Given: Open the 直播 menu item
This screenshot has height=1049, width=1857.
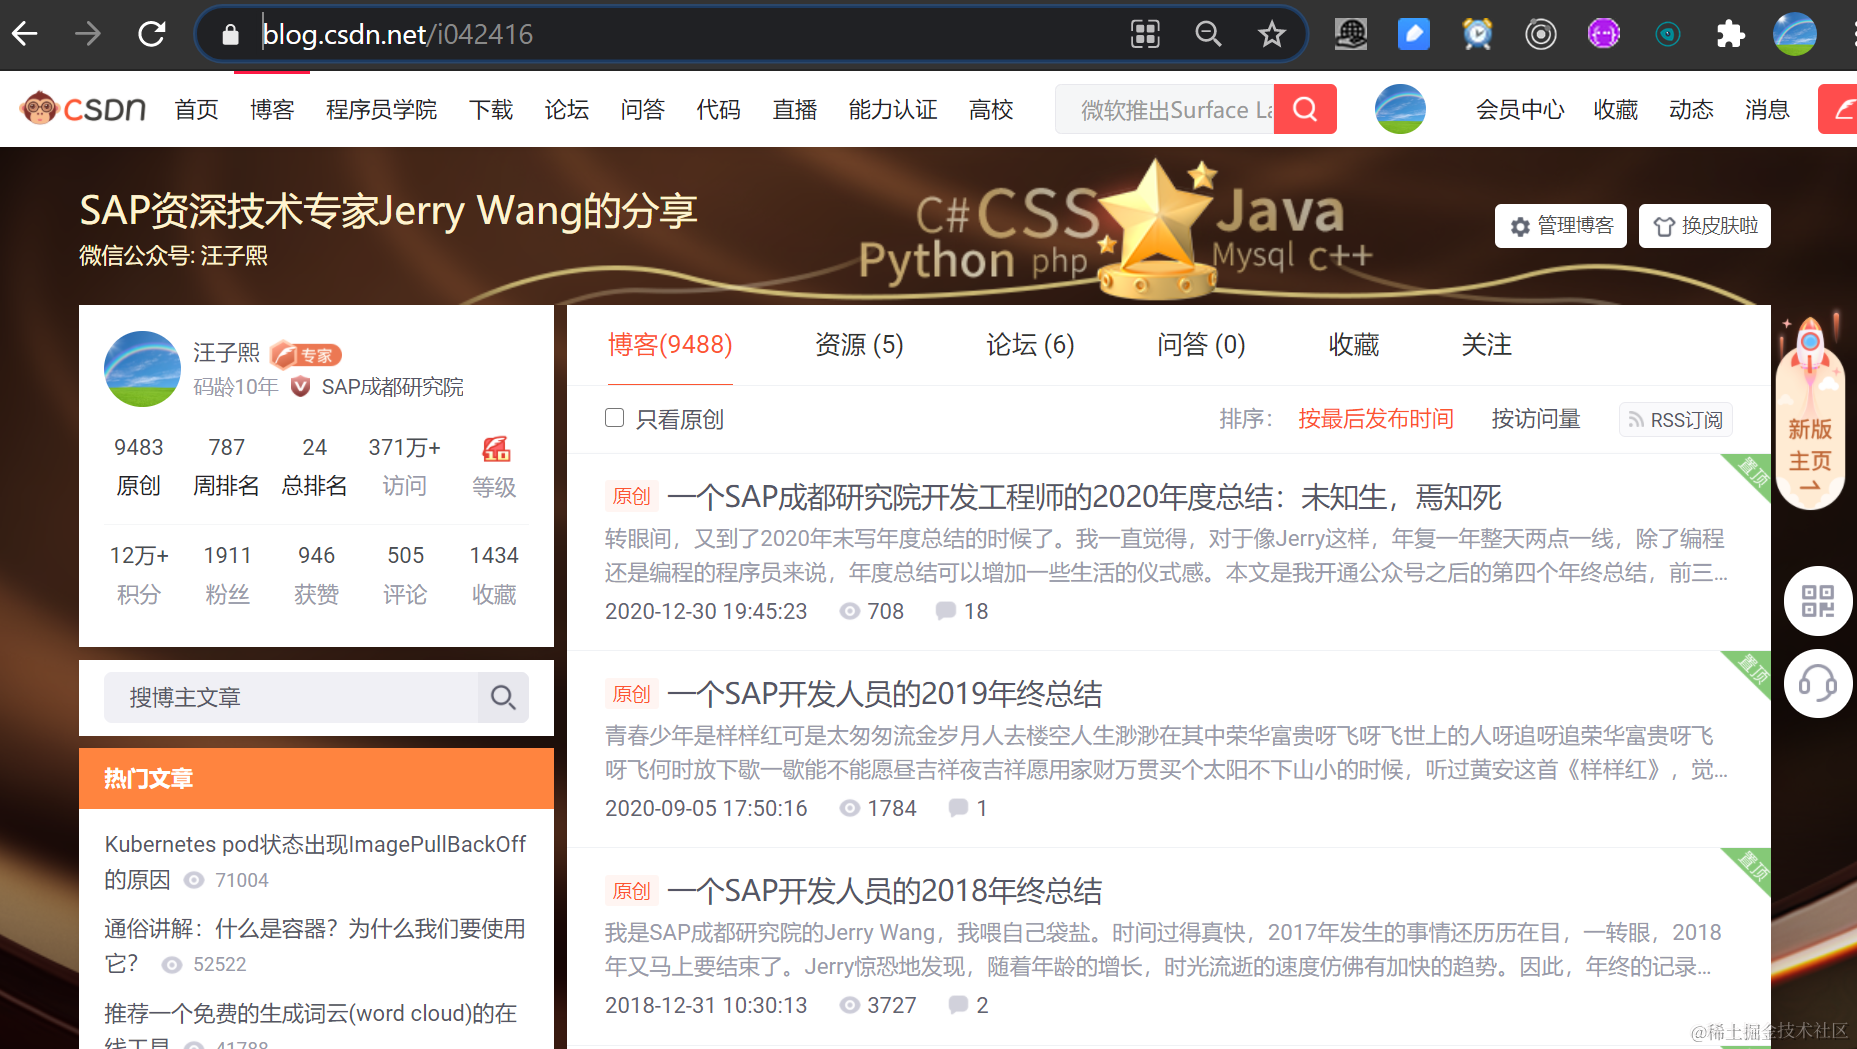Looking at the screenshot, I should click(795, 109).
